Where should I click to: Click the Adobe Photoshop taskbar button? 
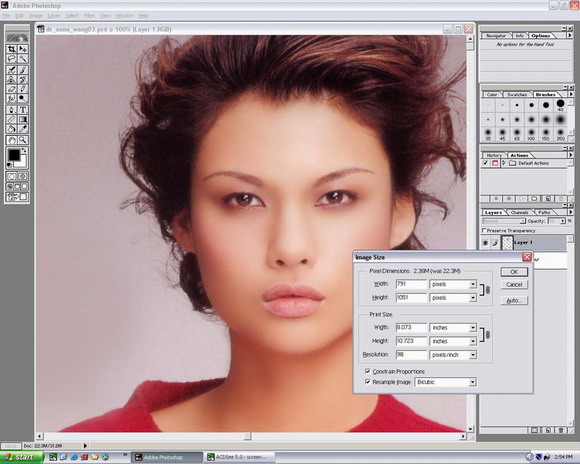tap(166, 457)
